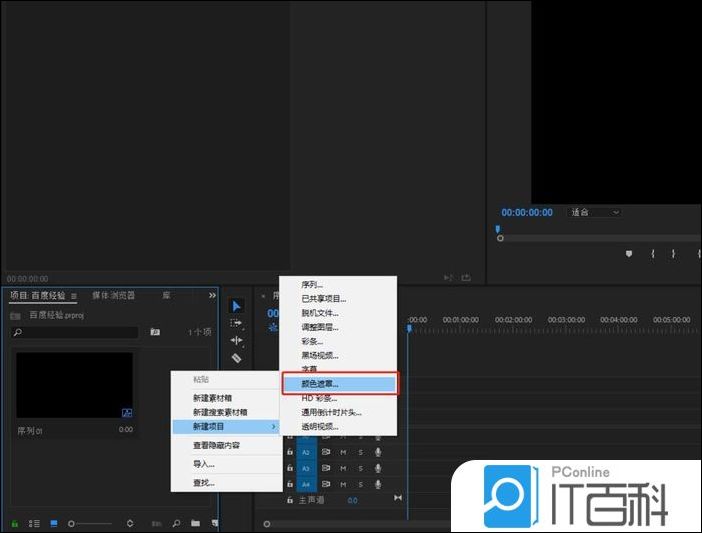Open the 适合 zoom level dropdown

(594, 212)
